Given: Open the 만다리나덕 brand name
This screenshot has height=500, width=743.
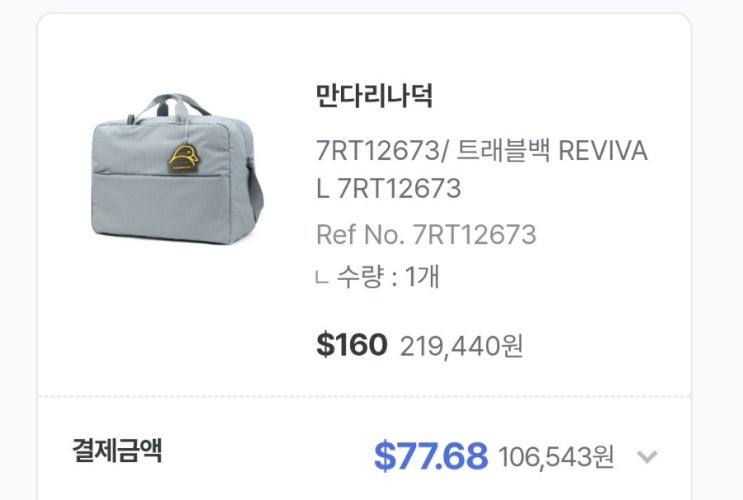Looking at the screenshot, I should (x=374, y=96).
